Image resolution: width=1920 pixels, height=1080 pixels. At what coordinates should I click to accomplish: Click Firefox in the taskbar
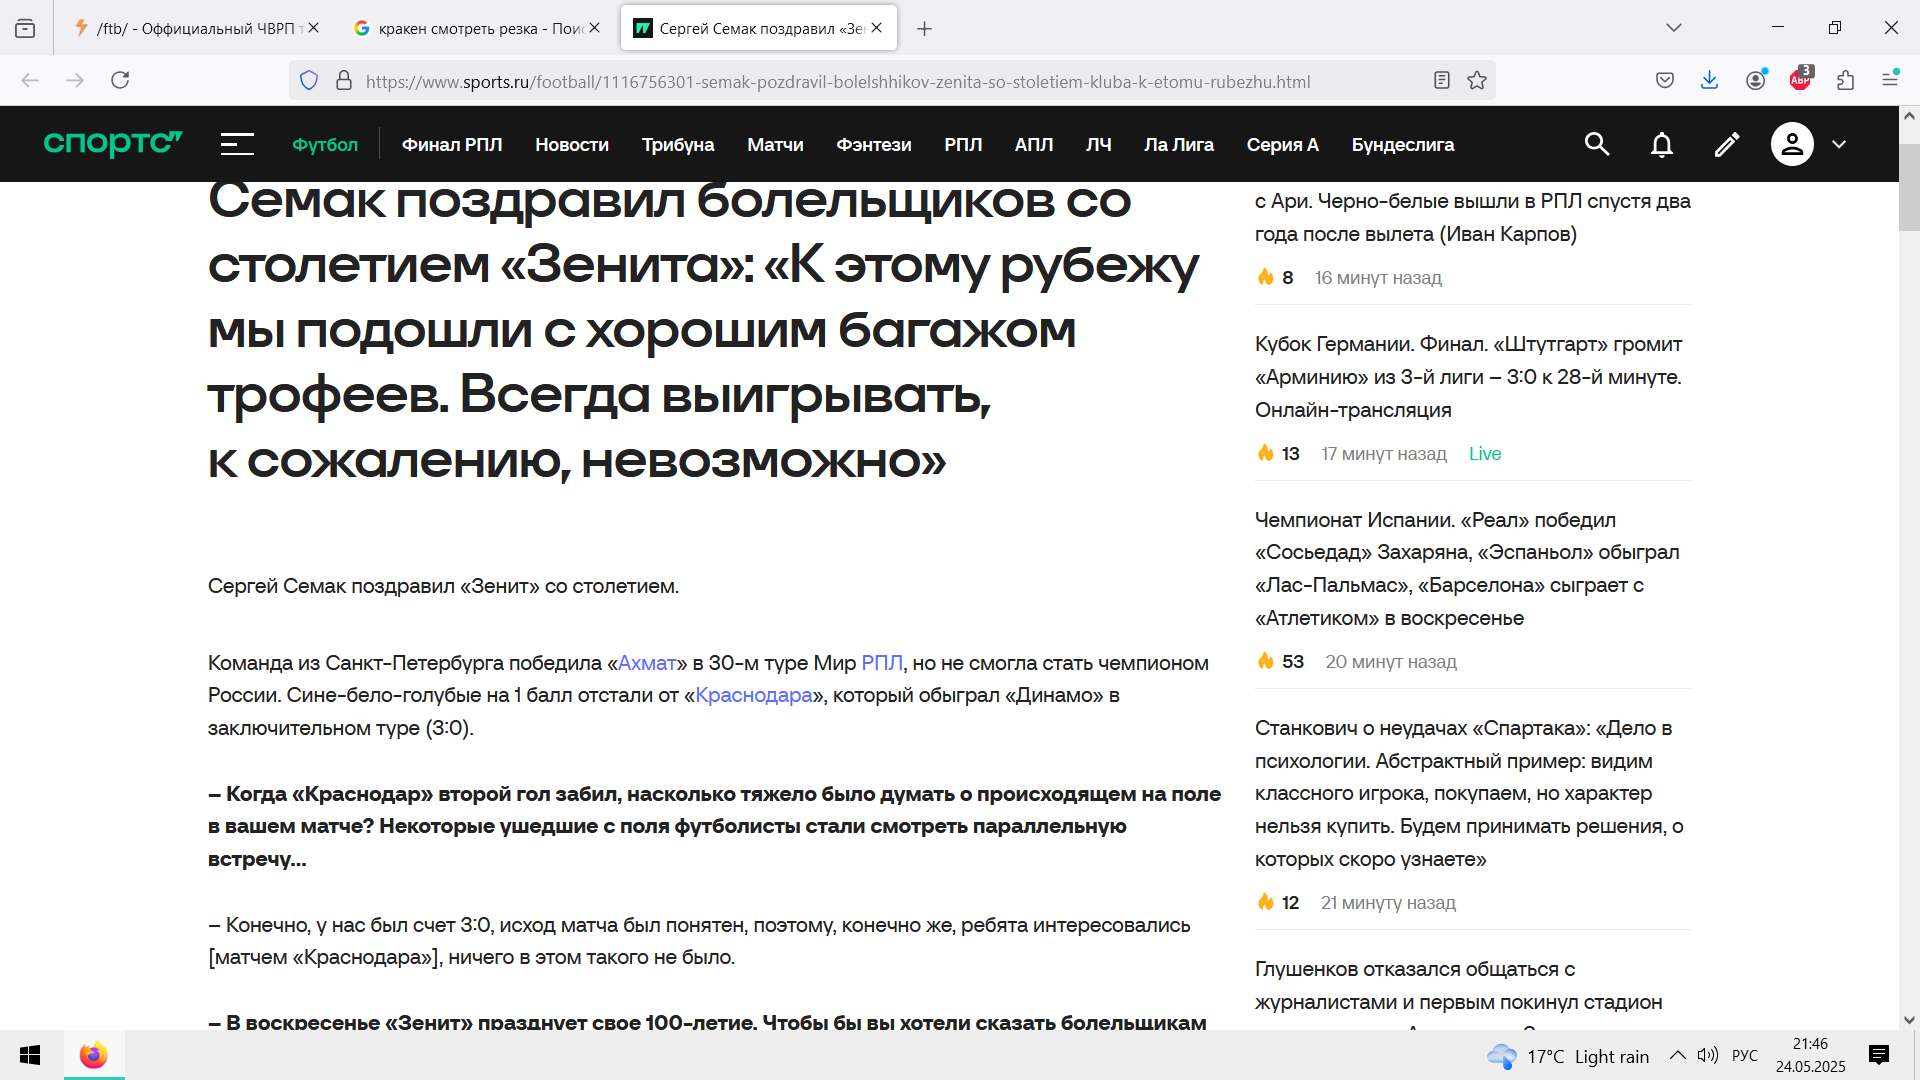click(x=94, y=1055)
